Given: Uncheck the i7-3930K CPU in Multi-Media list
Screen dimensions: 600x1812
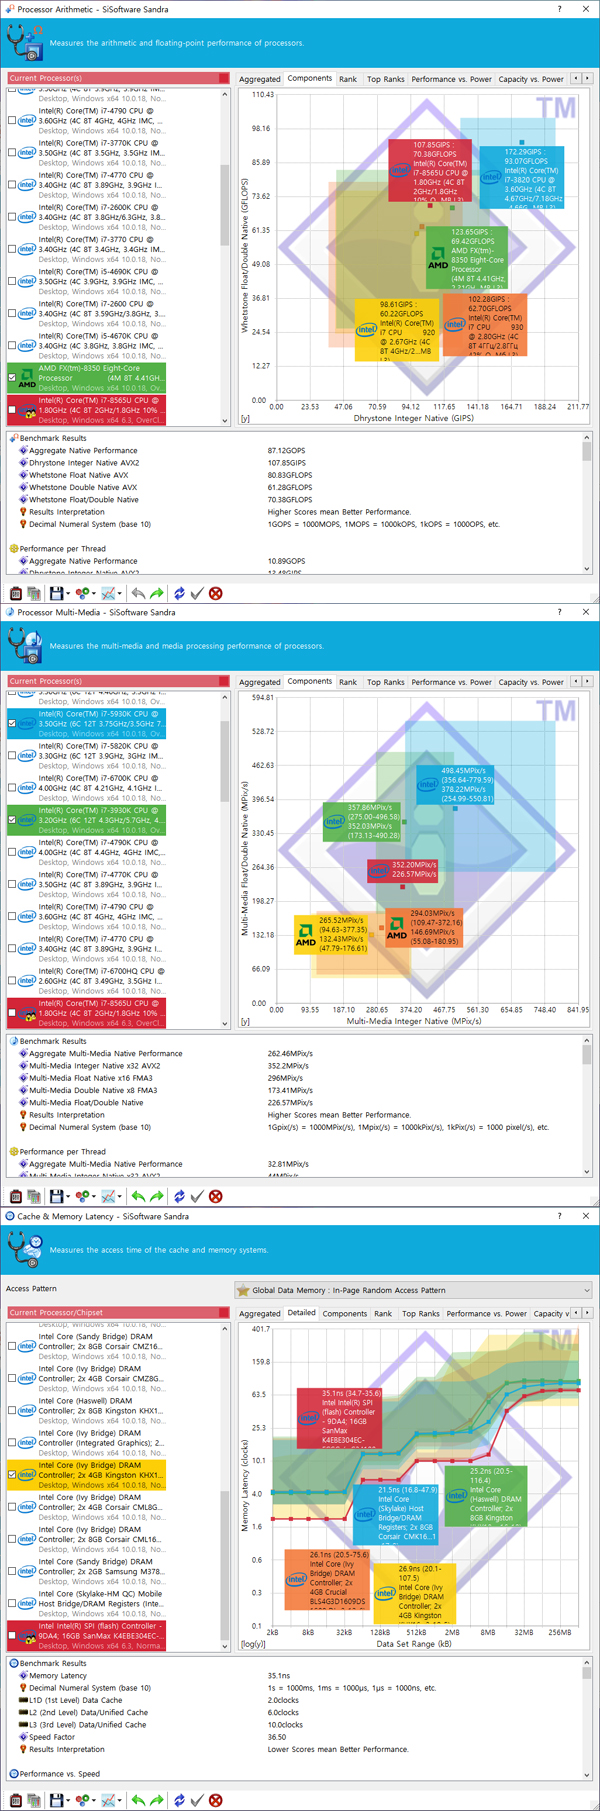Looking at the screenshot, I should (x=12, y=820).
